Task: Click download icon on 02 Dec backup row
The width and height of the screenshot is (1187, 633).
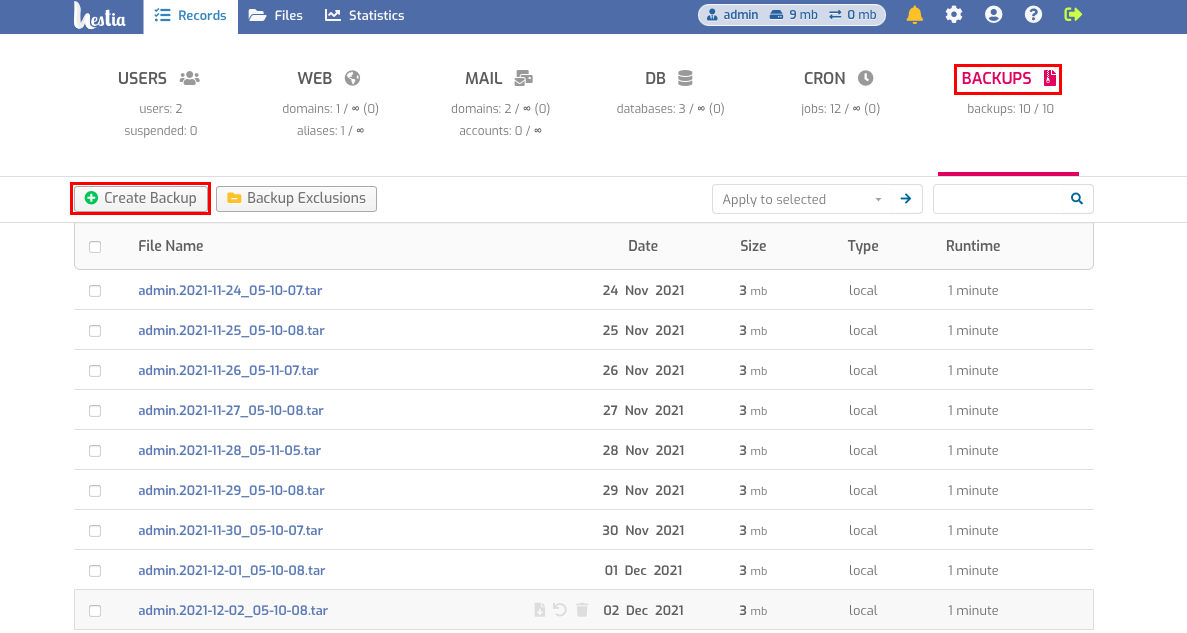Action: [539, 610]
